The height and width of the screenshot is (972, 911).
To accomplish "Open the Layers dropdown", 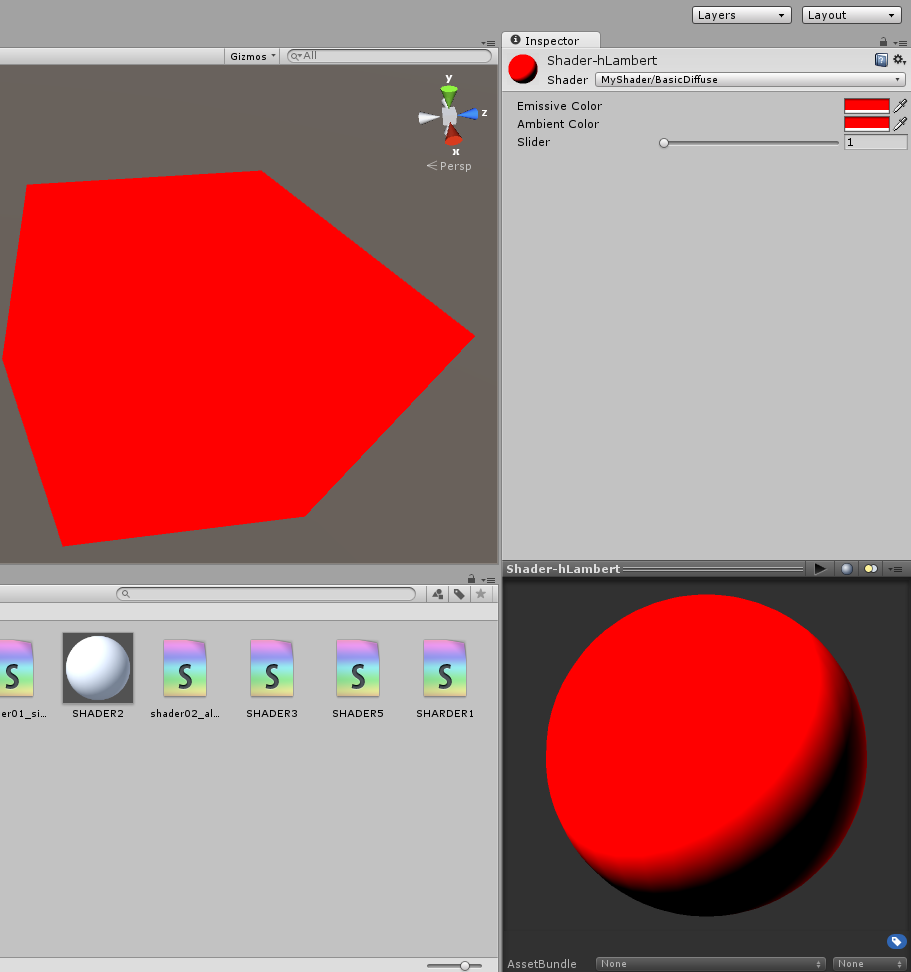I will (741, 15).
